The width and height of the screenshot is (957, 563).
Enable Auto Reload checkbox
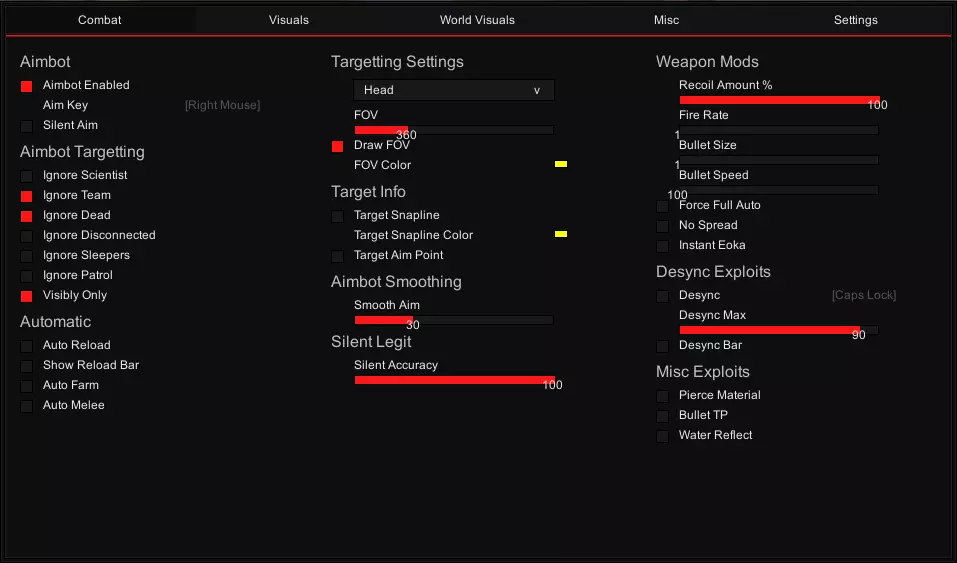(27, 346)
